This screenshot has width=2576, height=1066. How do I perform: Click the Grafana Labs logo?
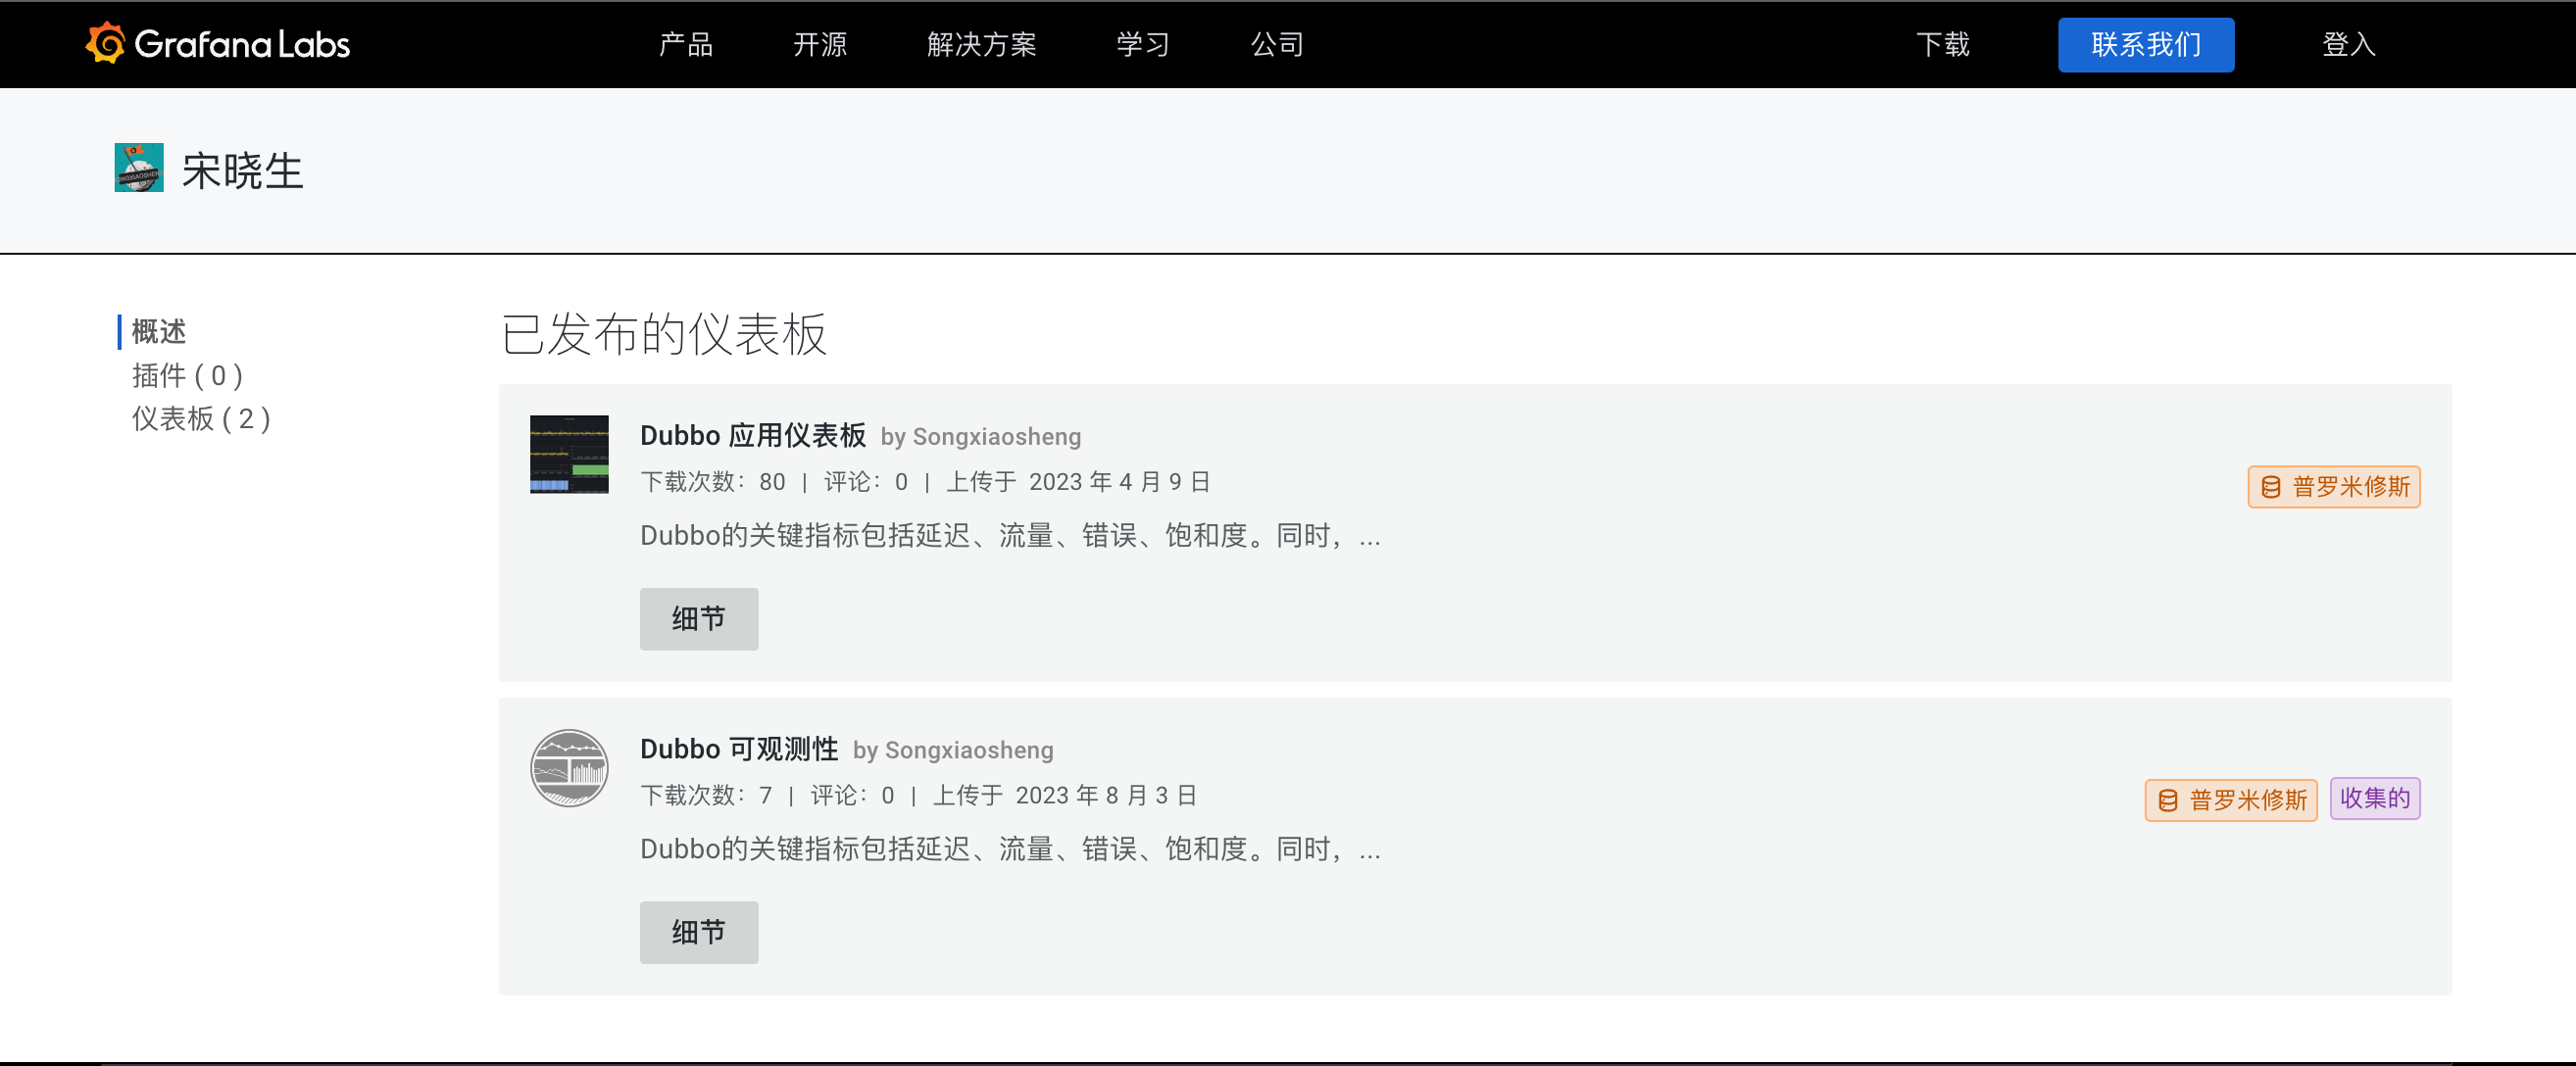(x=218, y=44)
